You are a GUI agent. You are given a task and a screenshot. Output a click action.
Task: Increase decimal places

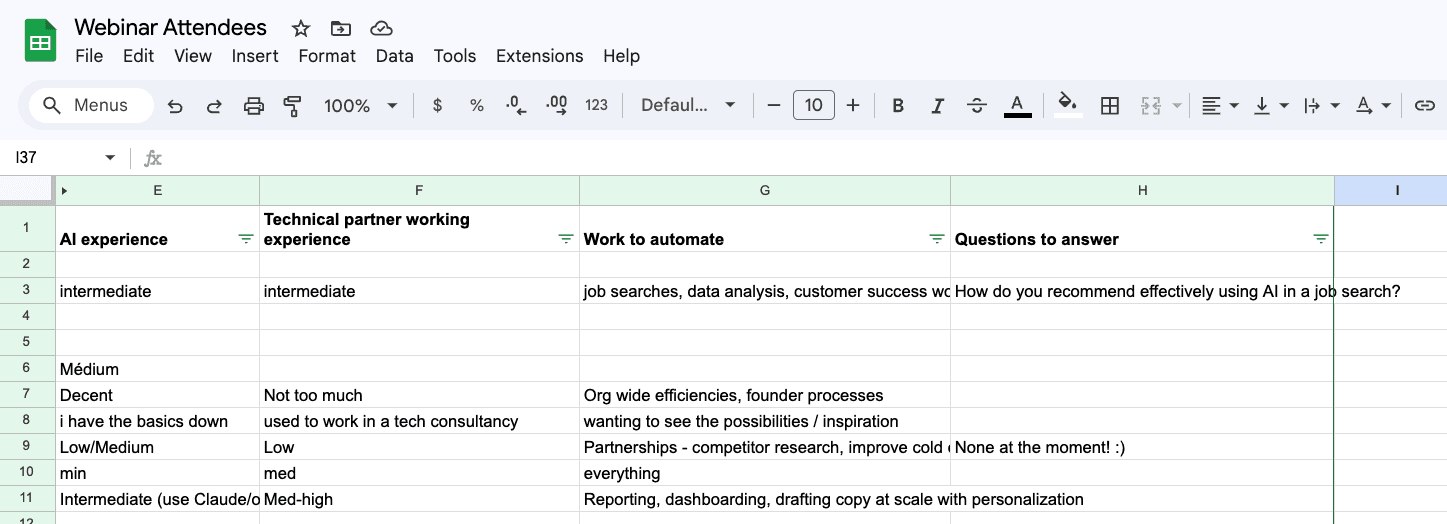557,106
